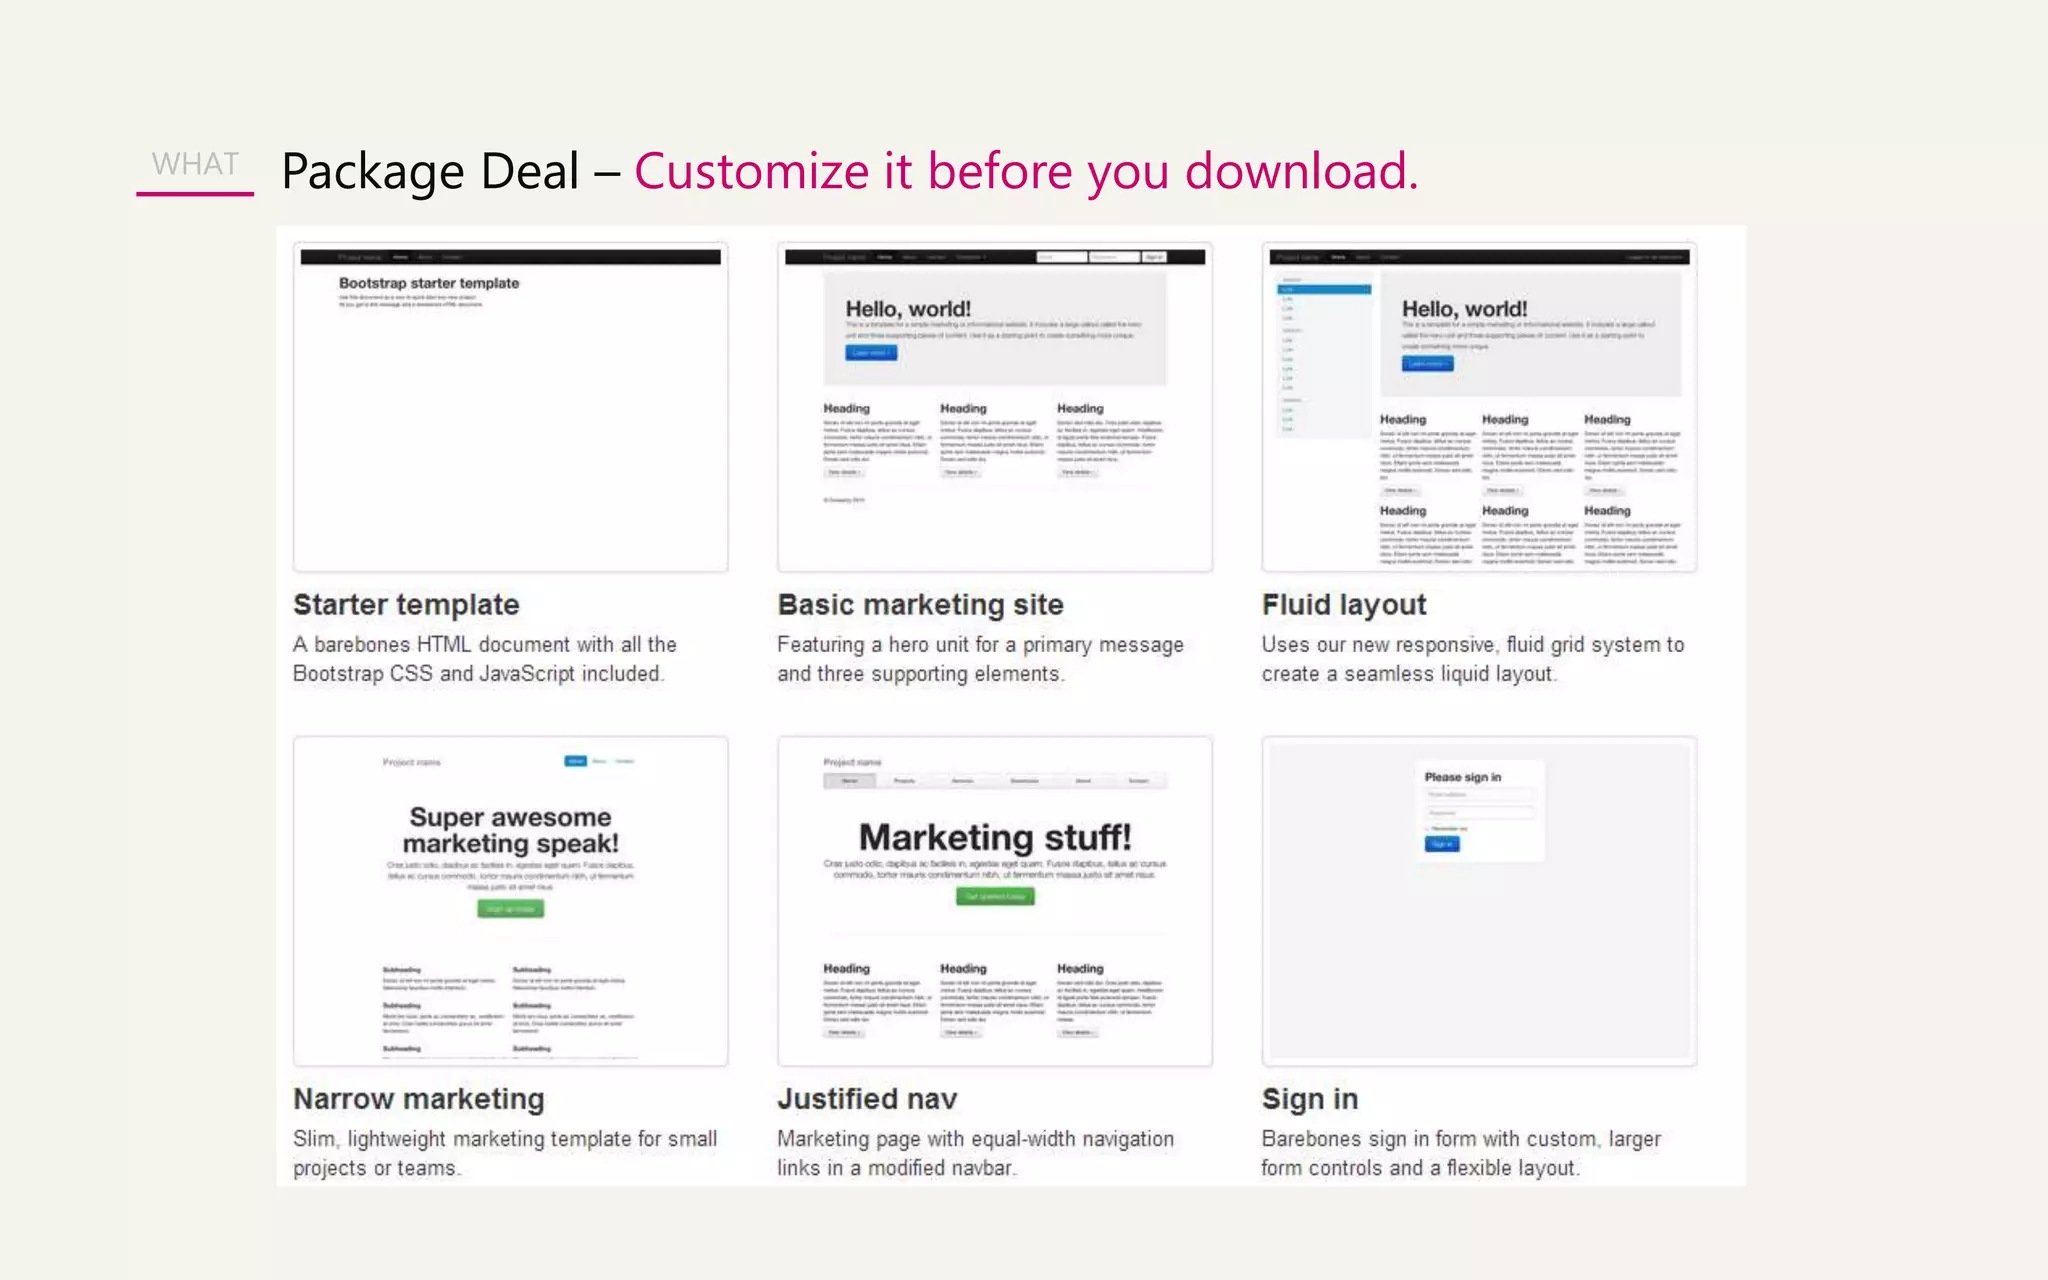
Task: Click the WHAT section label
Action: [x=195, y=164]
